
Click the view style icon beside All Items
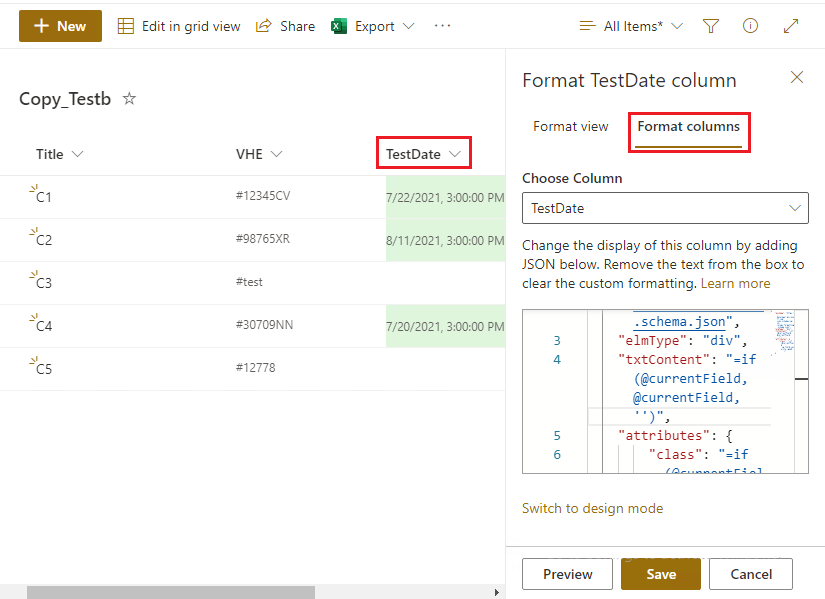(x=588, y=26)
